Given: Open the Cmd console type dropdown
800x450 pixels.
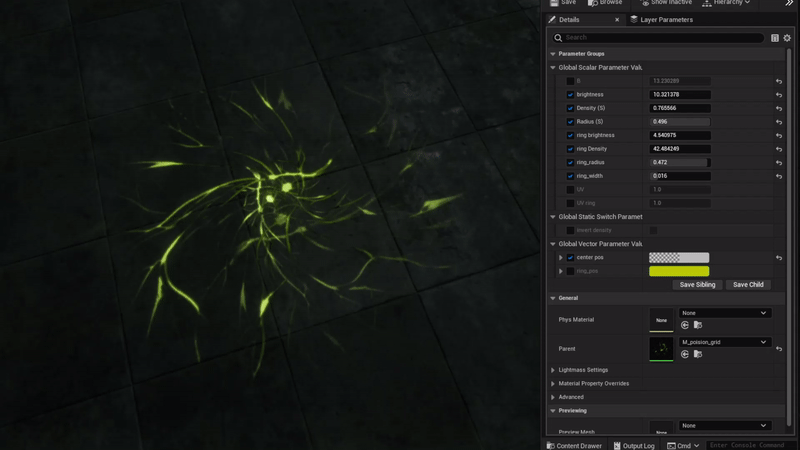Looking at the screenshot, I should (683, 445).
